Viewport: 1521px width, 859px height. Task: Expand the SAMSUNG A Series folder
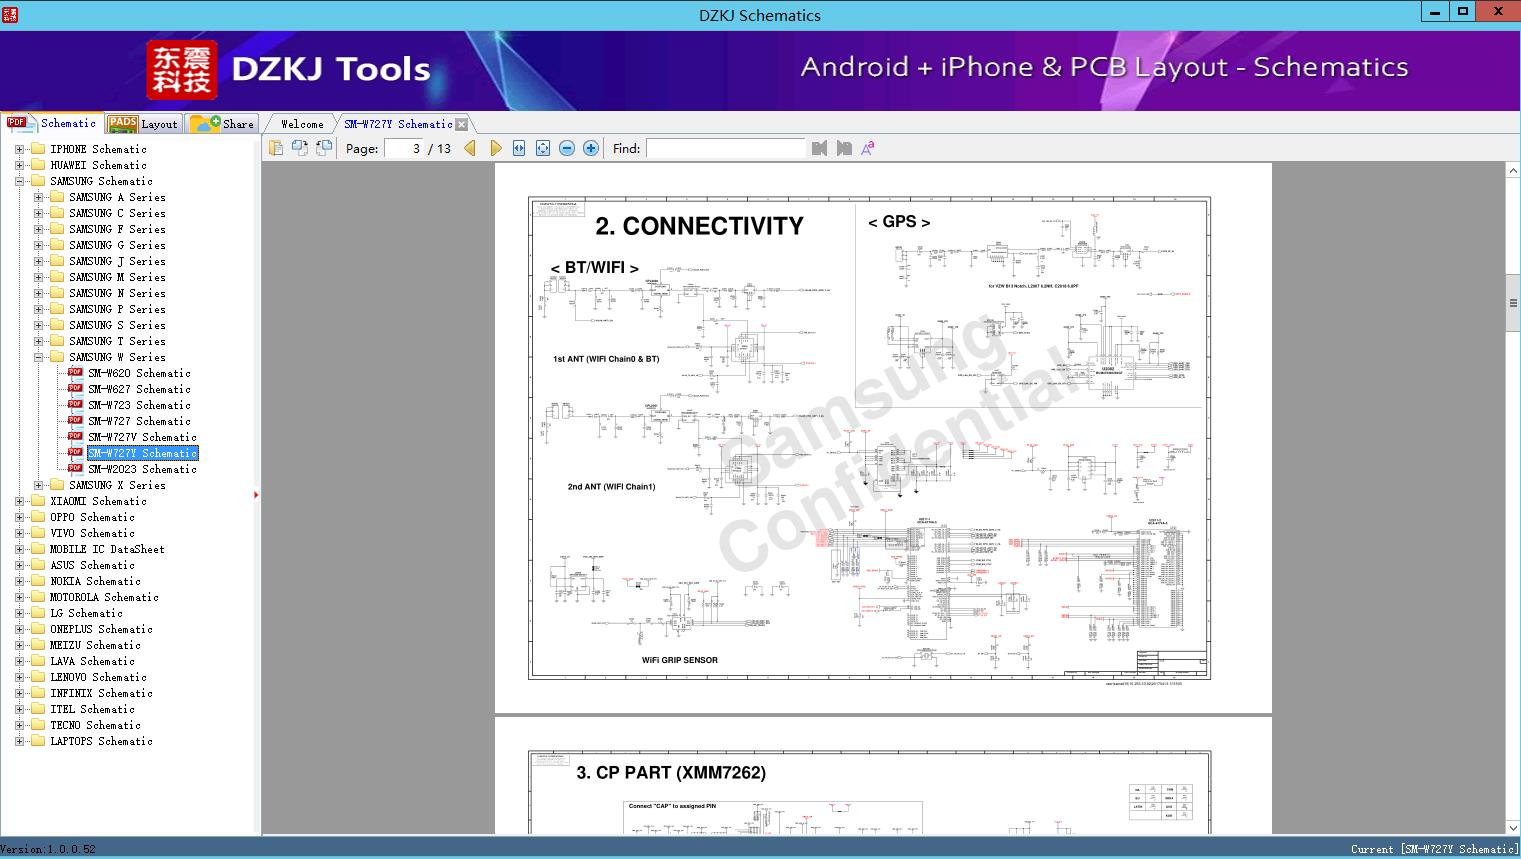click(x=38, y=197)
